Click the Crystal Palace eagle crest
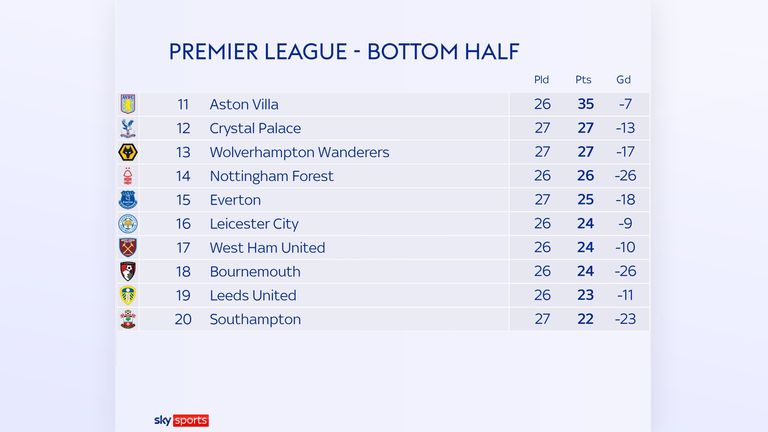The height and width of the screenshot is (432, 768). tap(128, 128)
